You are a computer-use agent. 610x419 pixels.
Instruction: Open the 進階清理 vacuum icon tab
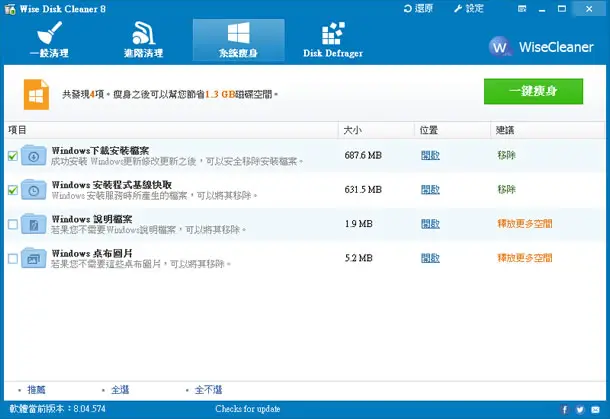tap(143, 40)
